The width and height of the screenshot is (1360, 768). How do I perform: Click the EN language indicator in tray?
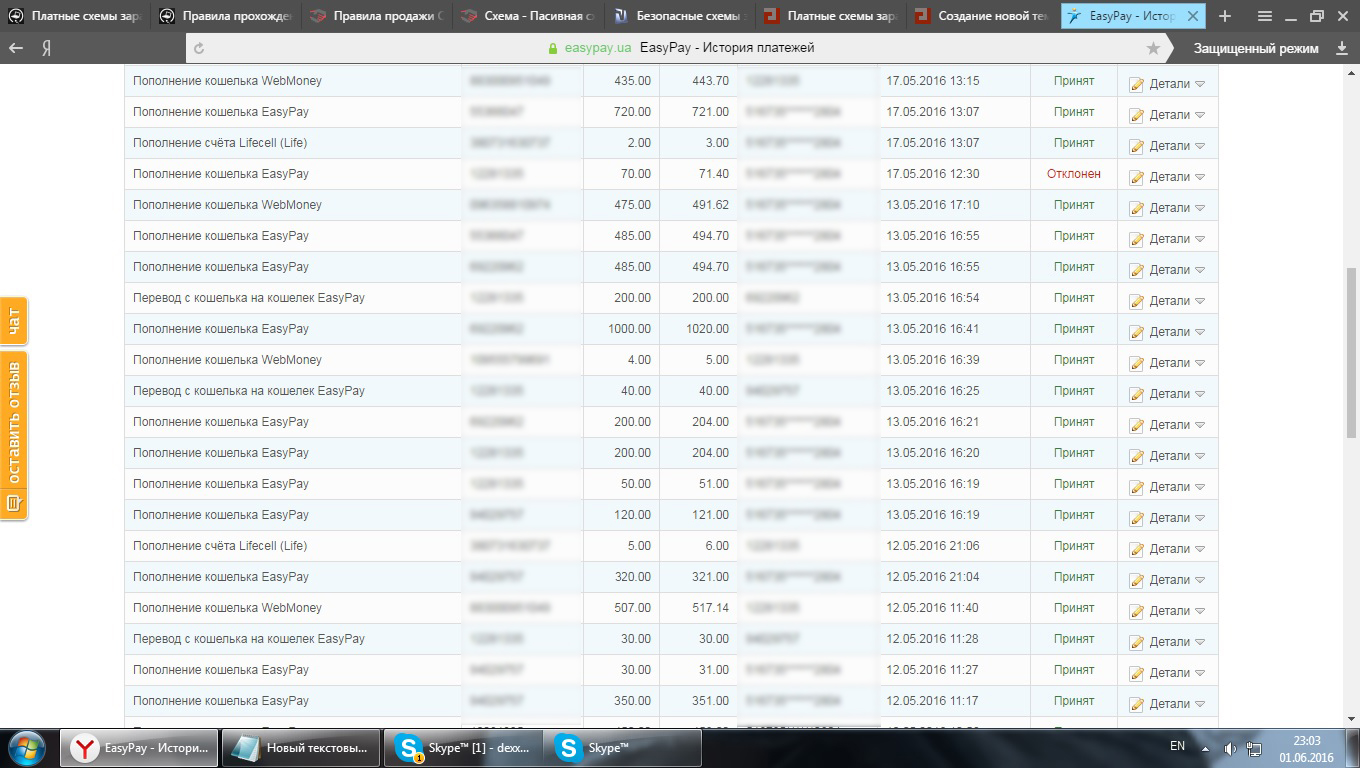click(1177, 746)
